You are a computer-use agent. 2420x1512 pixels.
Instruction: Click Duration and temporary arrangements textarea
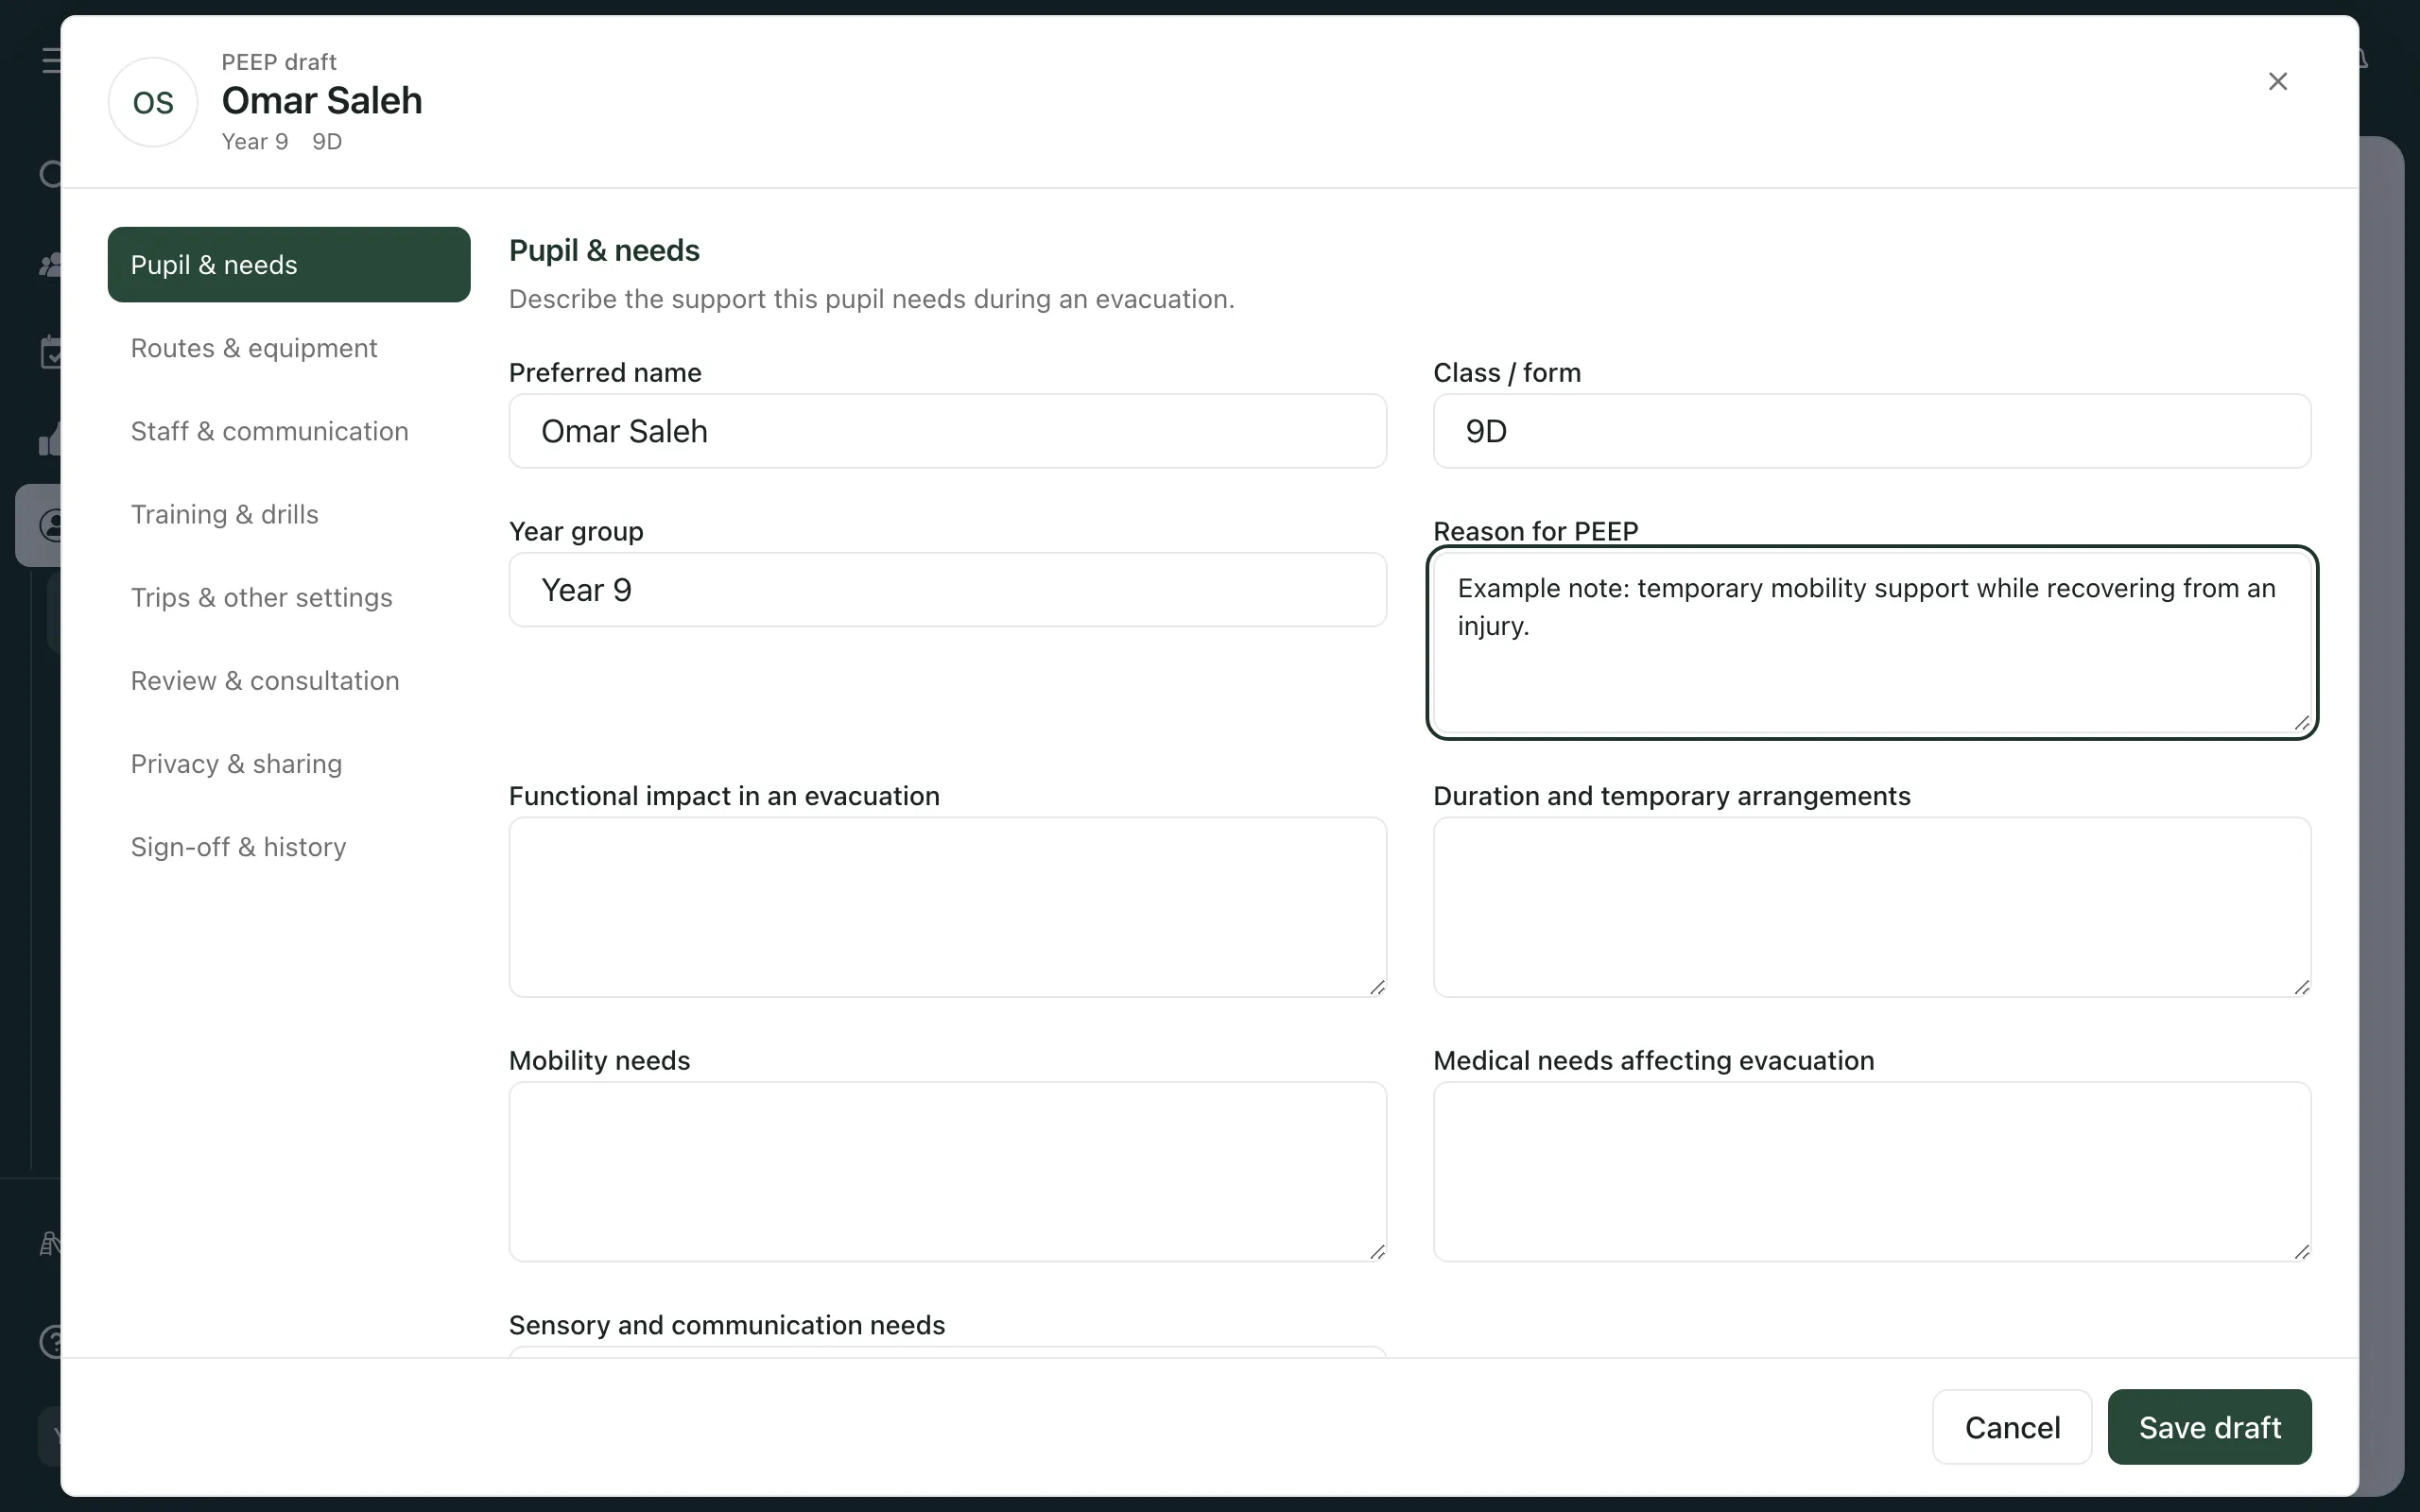pyautogui.click(x=1871, y=907)
